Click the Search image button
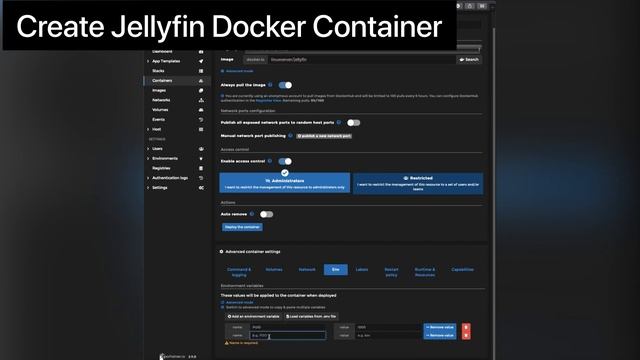Image resolution: width=640 pixels, height=360 pixels. click(x=469, y=60)
